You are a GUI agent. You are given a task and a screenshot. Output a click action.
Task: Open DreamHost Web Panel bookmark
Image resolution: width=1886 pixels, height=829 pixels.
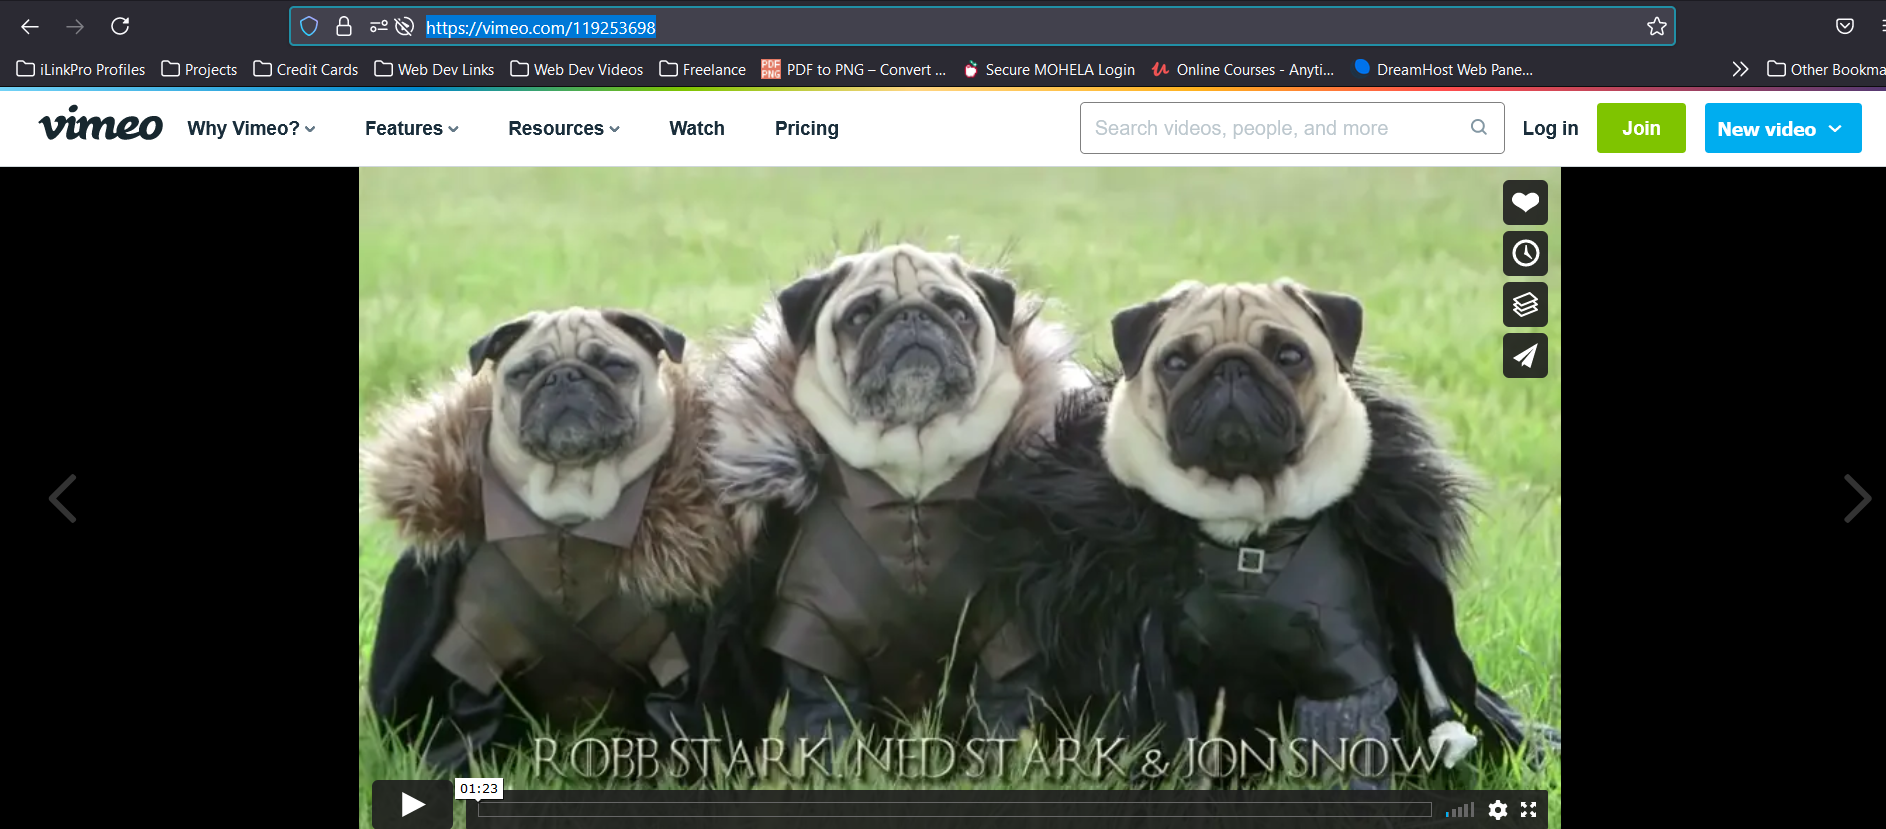(x=1443, y=69)
